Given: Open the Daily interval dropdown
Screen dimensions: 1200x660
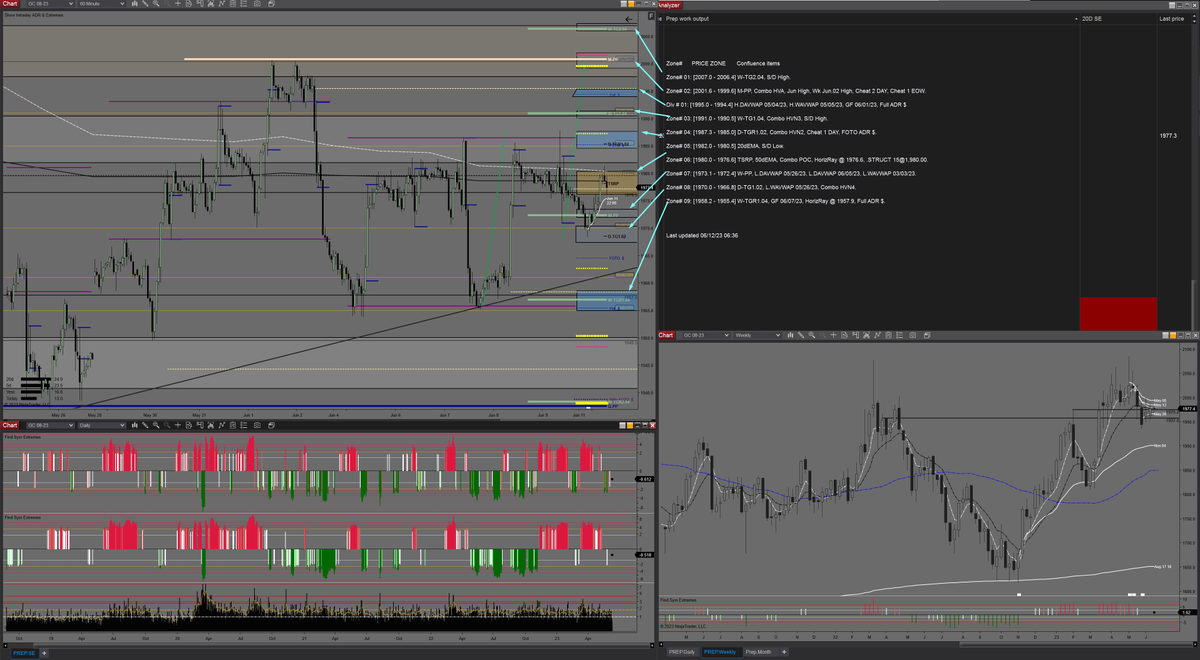Looking at the screenshot, I should [x=102, y=425].
